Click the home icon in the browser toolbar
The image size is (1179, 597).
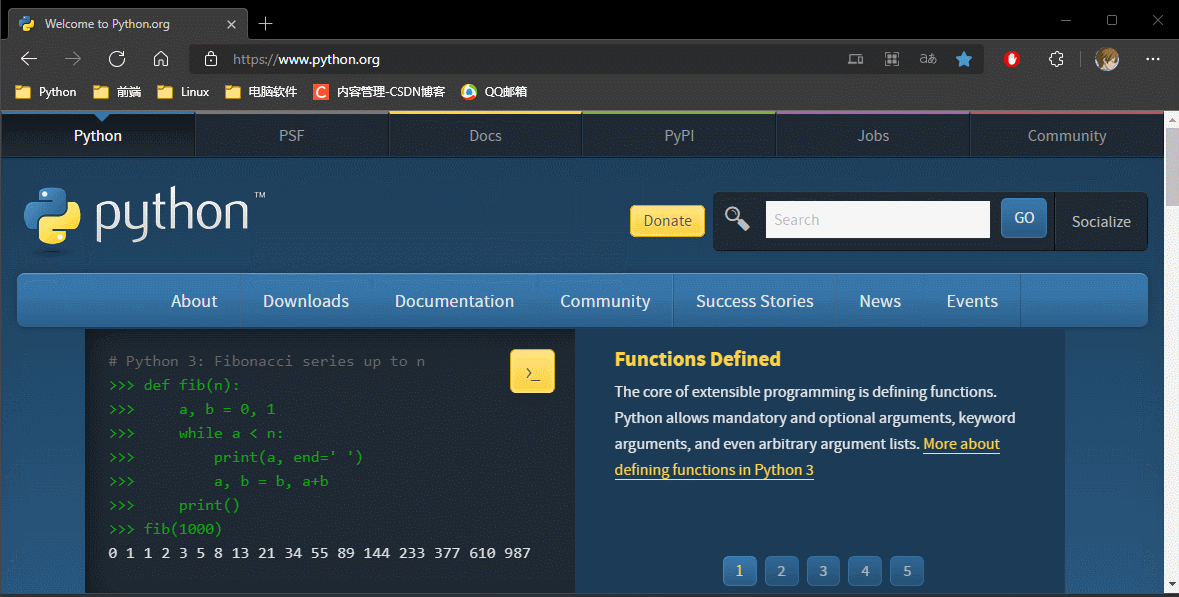[x=160, y=59]
